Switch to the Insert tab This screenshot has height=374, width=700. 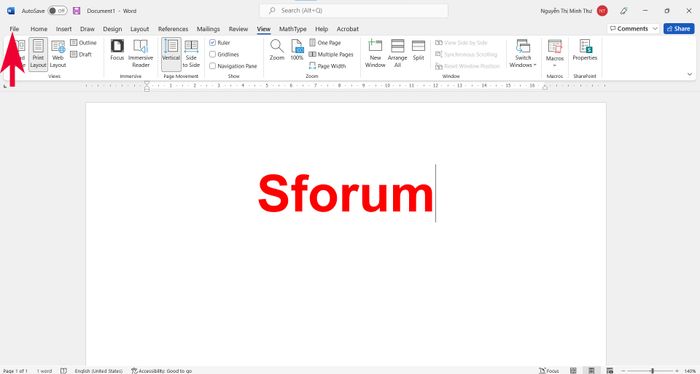63,29
